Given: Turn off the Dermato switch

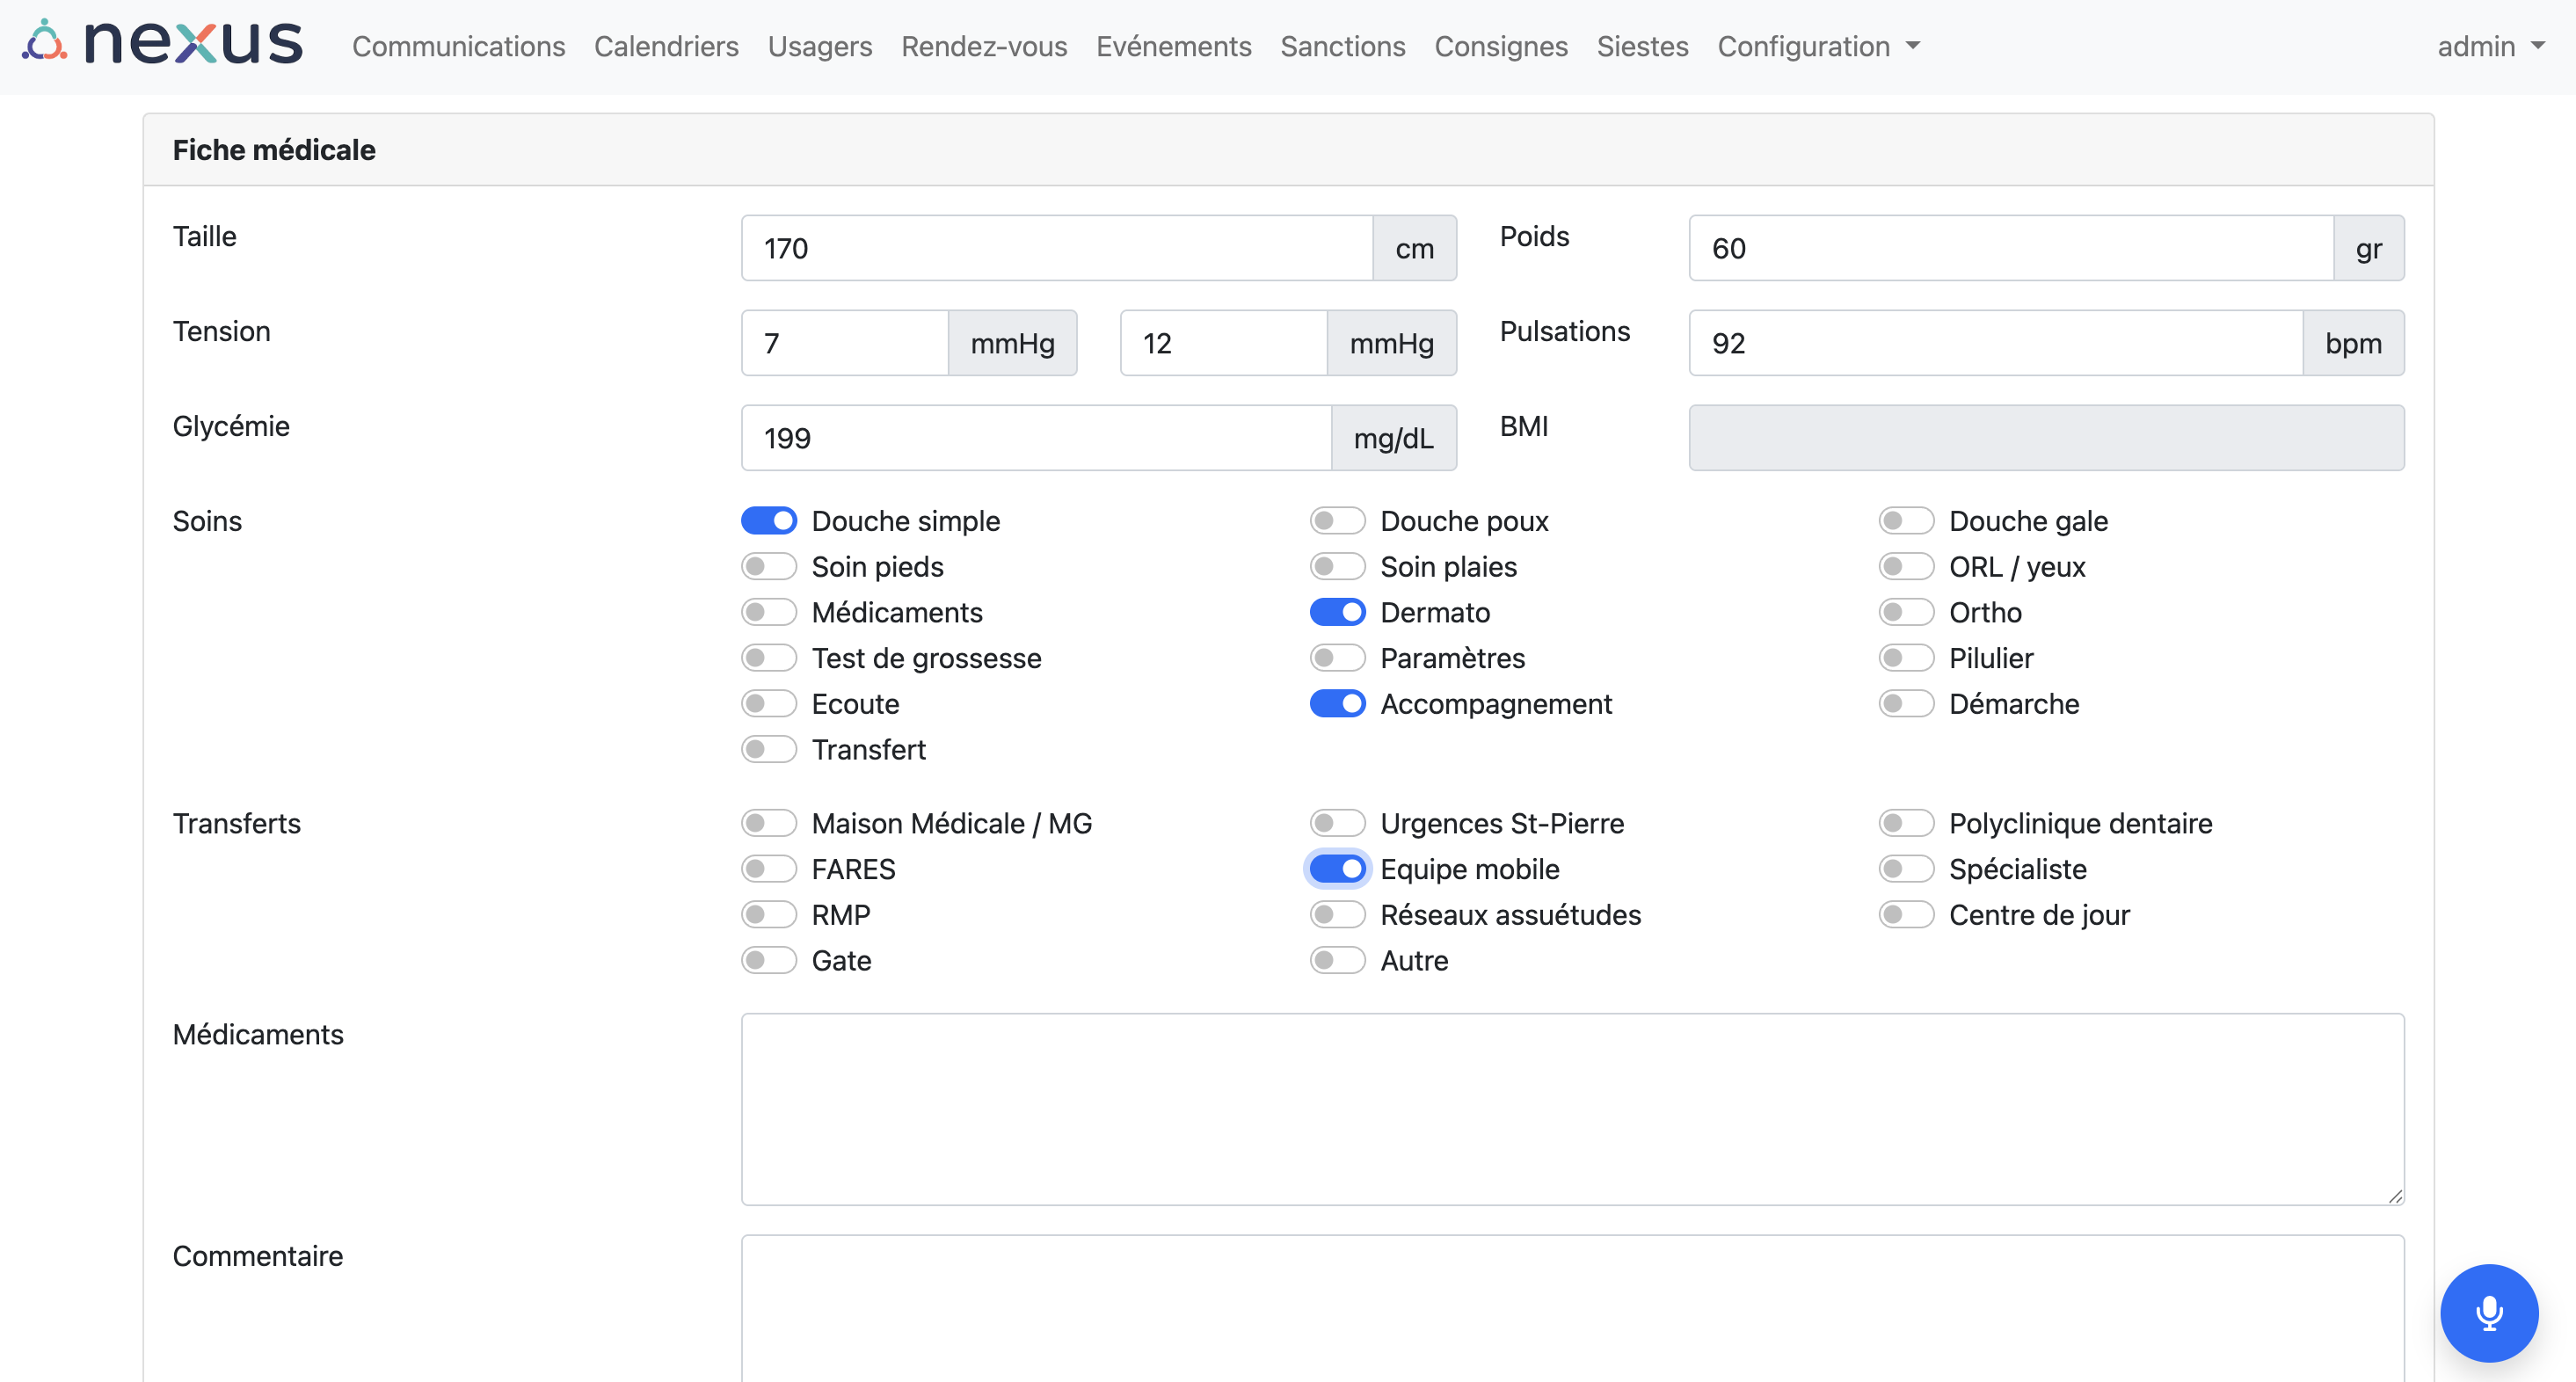Looking at the screenshot, I should [1337, 612].
